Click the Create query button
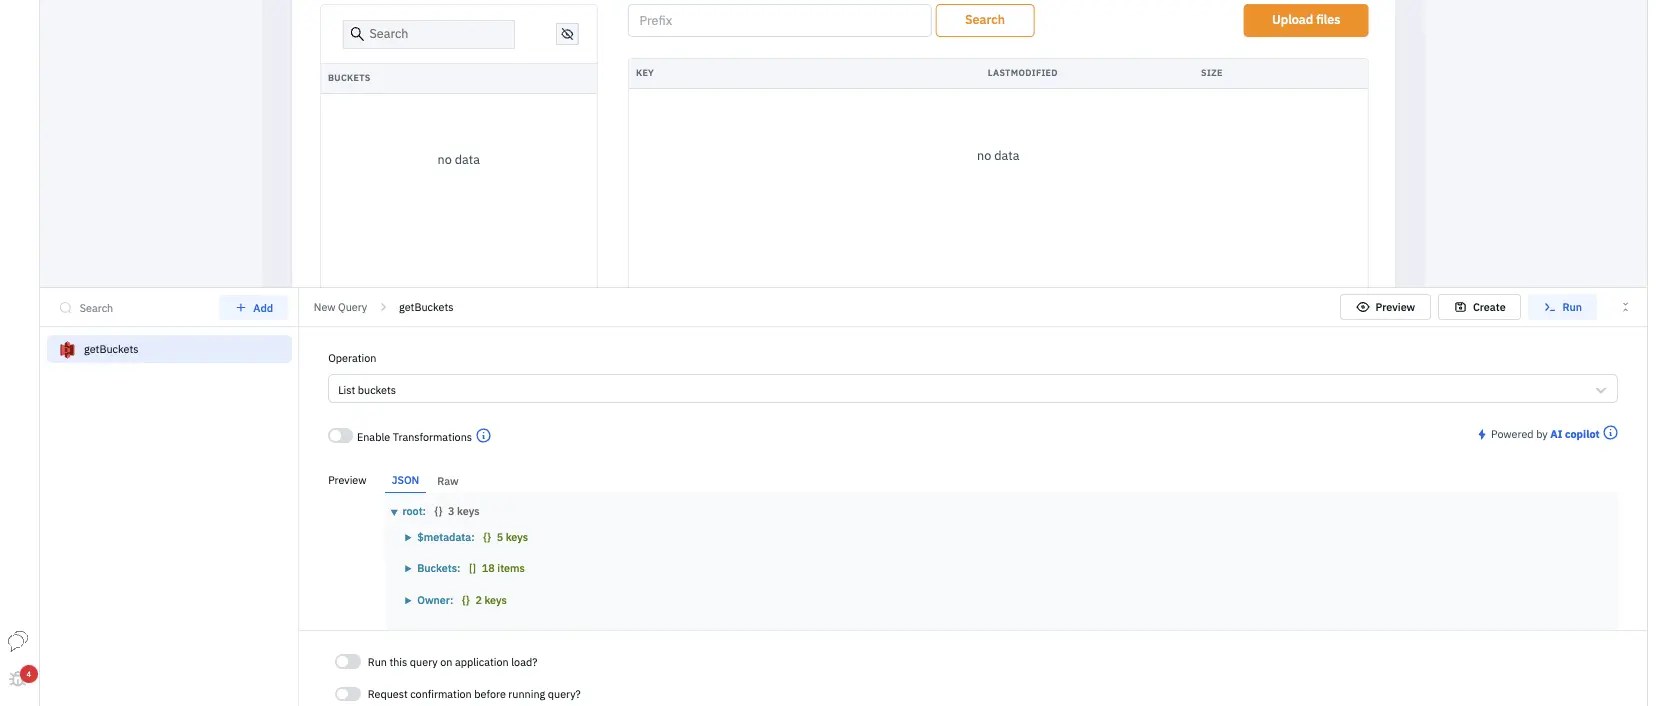 pyautogui.click(x=1479, y=307)
